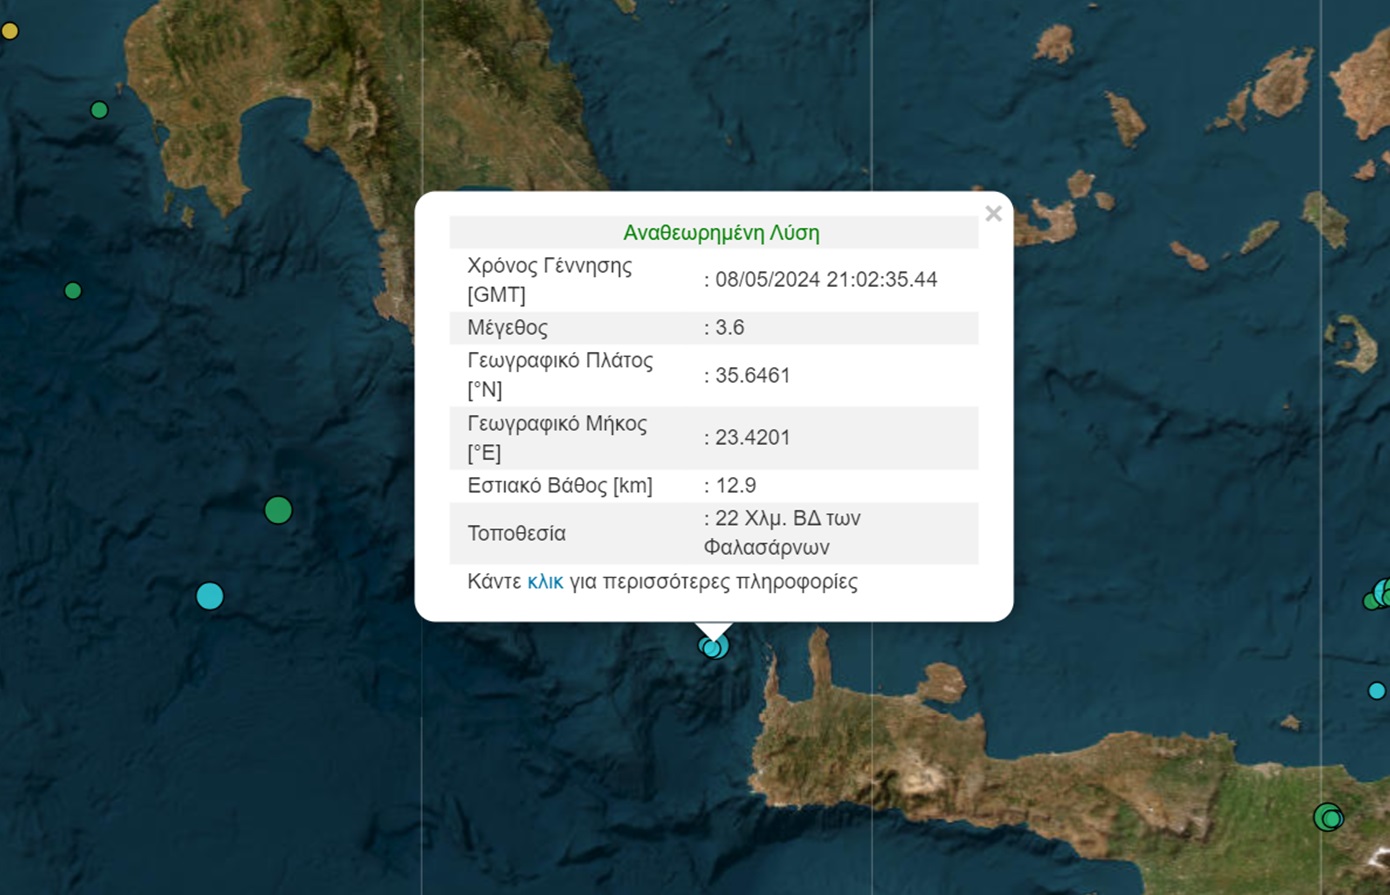The height and width of the screenshot is (895, 1390).
Task: Click the focal depth value 12.9
Action: coord(735,486)
